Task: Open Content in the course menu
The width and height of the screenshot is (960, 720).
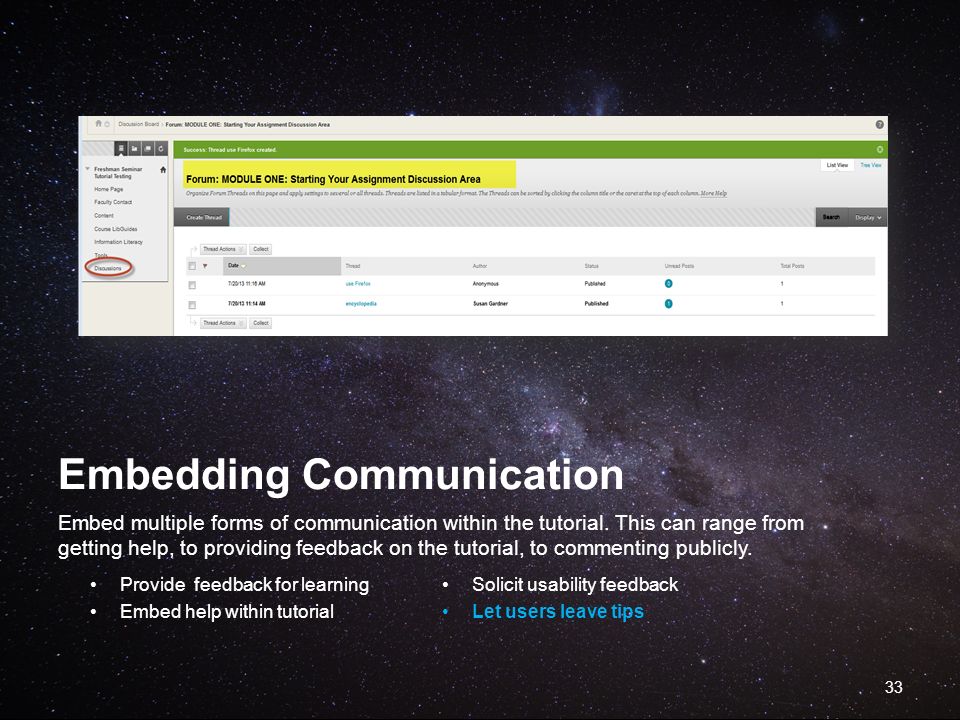Action: click(x=103, y=216)
